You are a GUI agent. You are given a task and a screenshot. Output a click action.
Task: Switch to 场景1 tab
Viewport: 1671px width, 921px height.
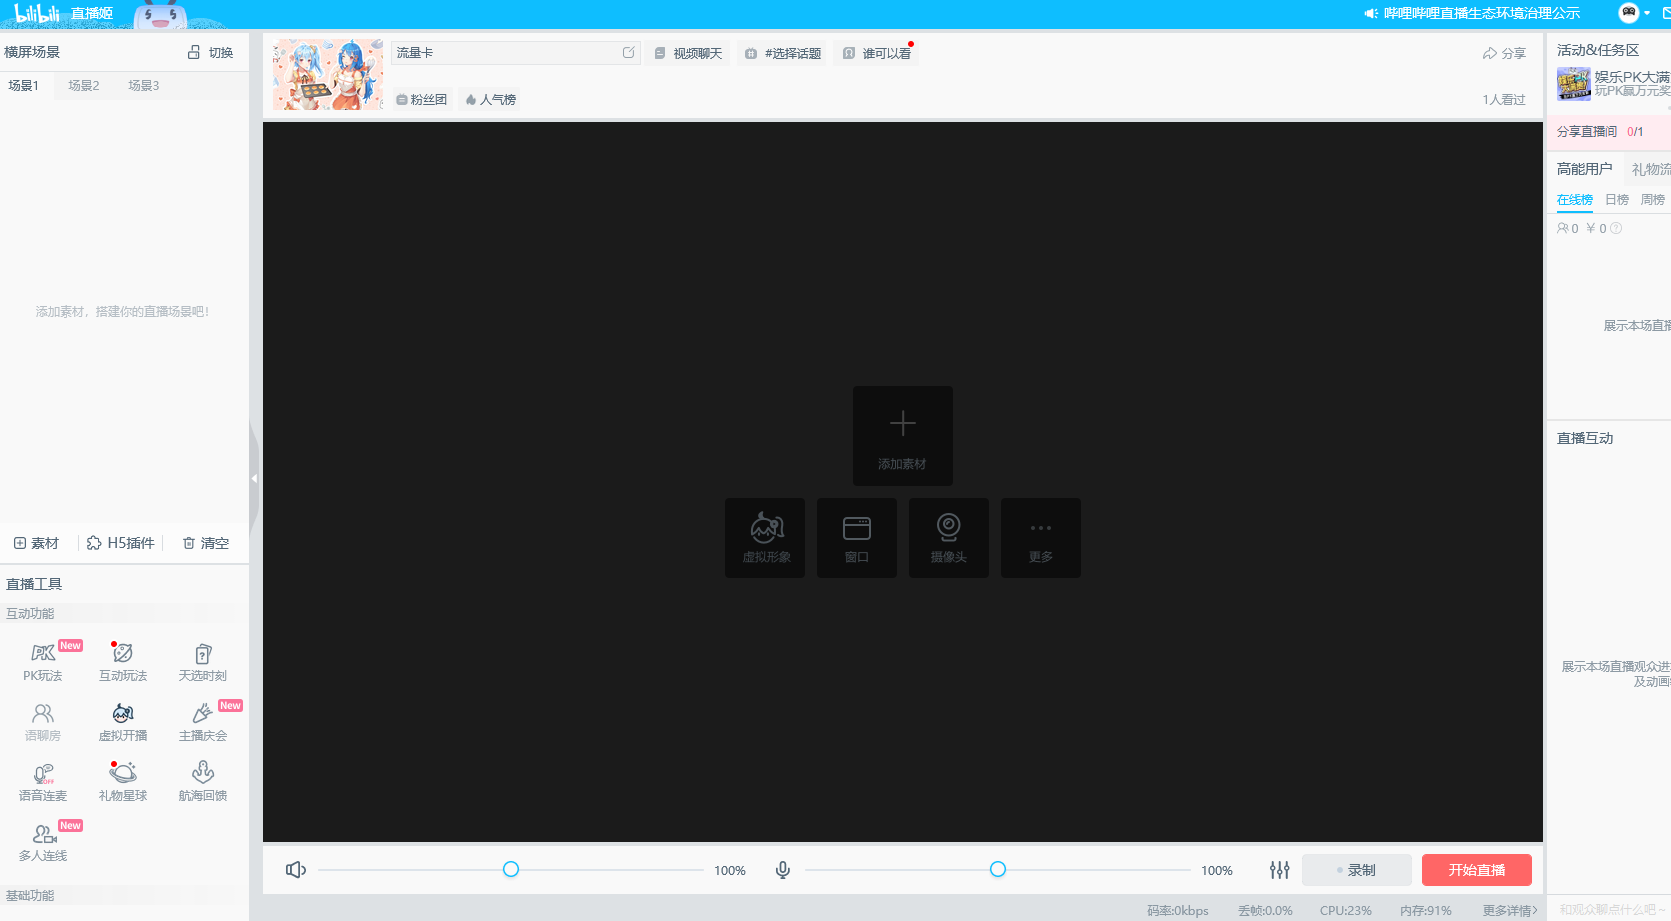tap(23, 86)
